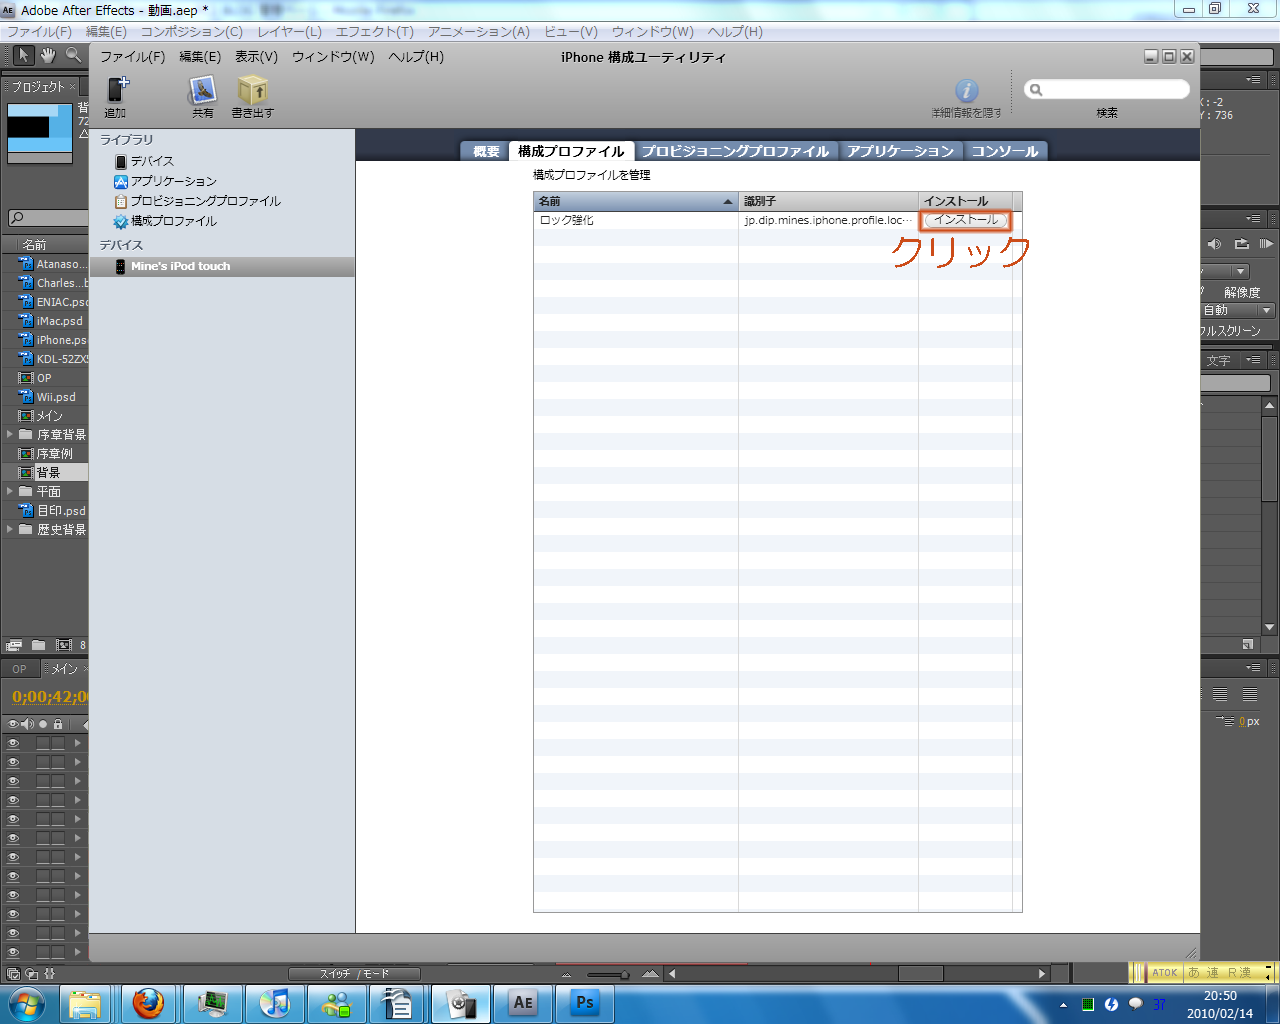
Task: Switch to the コンソール tab
Action: coord(1005,151)
